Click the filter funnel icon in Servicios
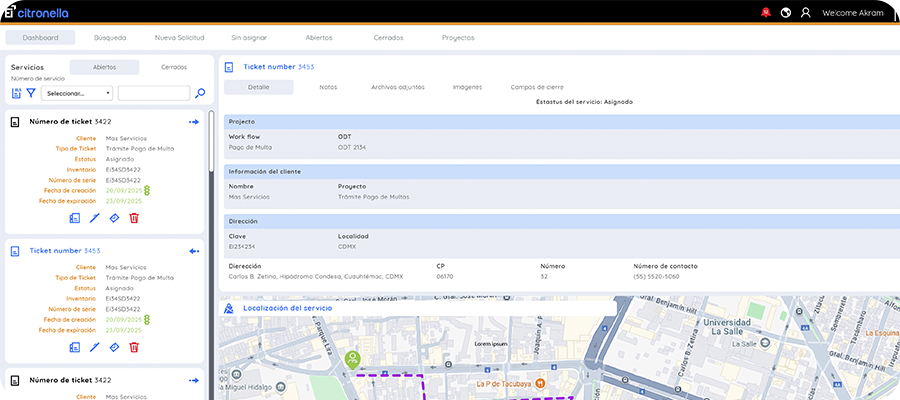 31,93
